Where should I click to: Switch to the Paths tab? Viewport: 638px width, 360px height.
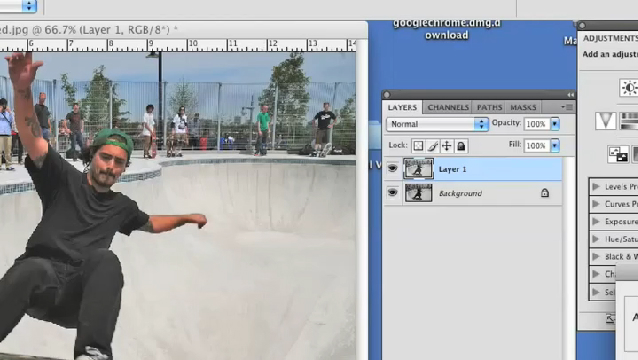[489, 107]
